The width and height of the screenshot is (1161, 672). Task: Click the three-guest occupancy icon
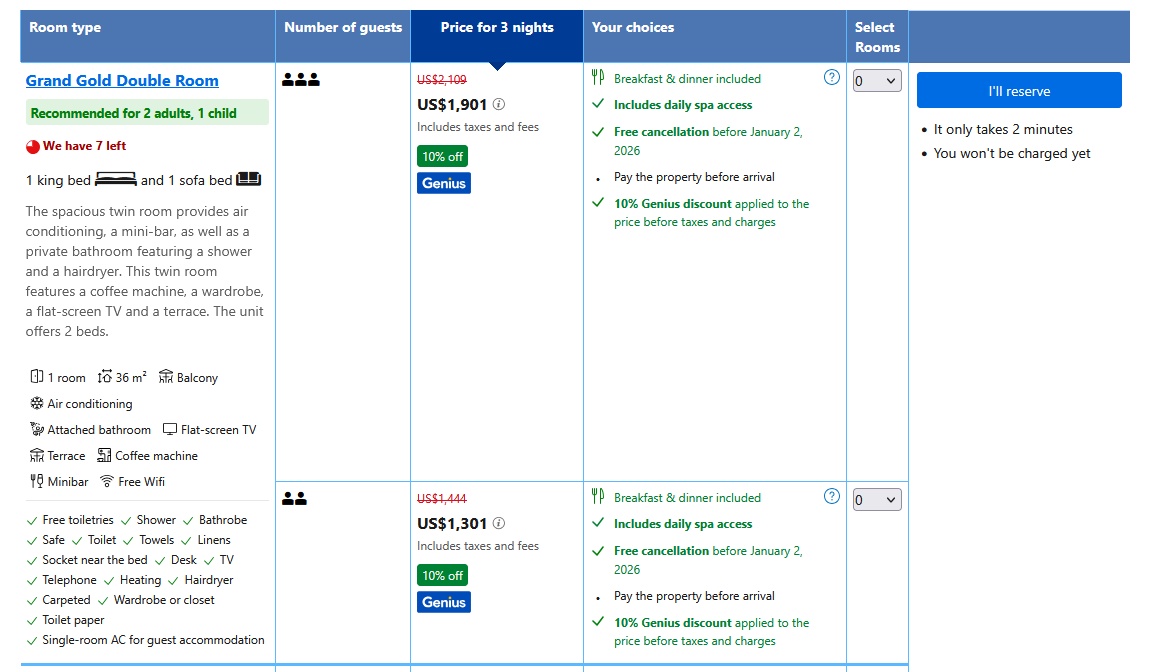(301, 79)
